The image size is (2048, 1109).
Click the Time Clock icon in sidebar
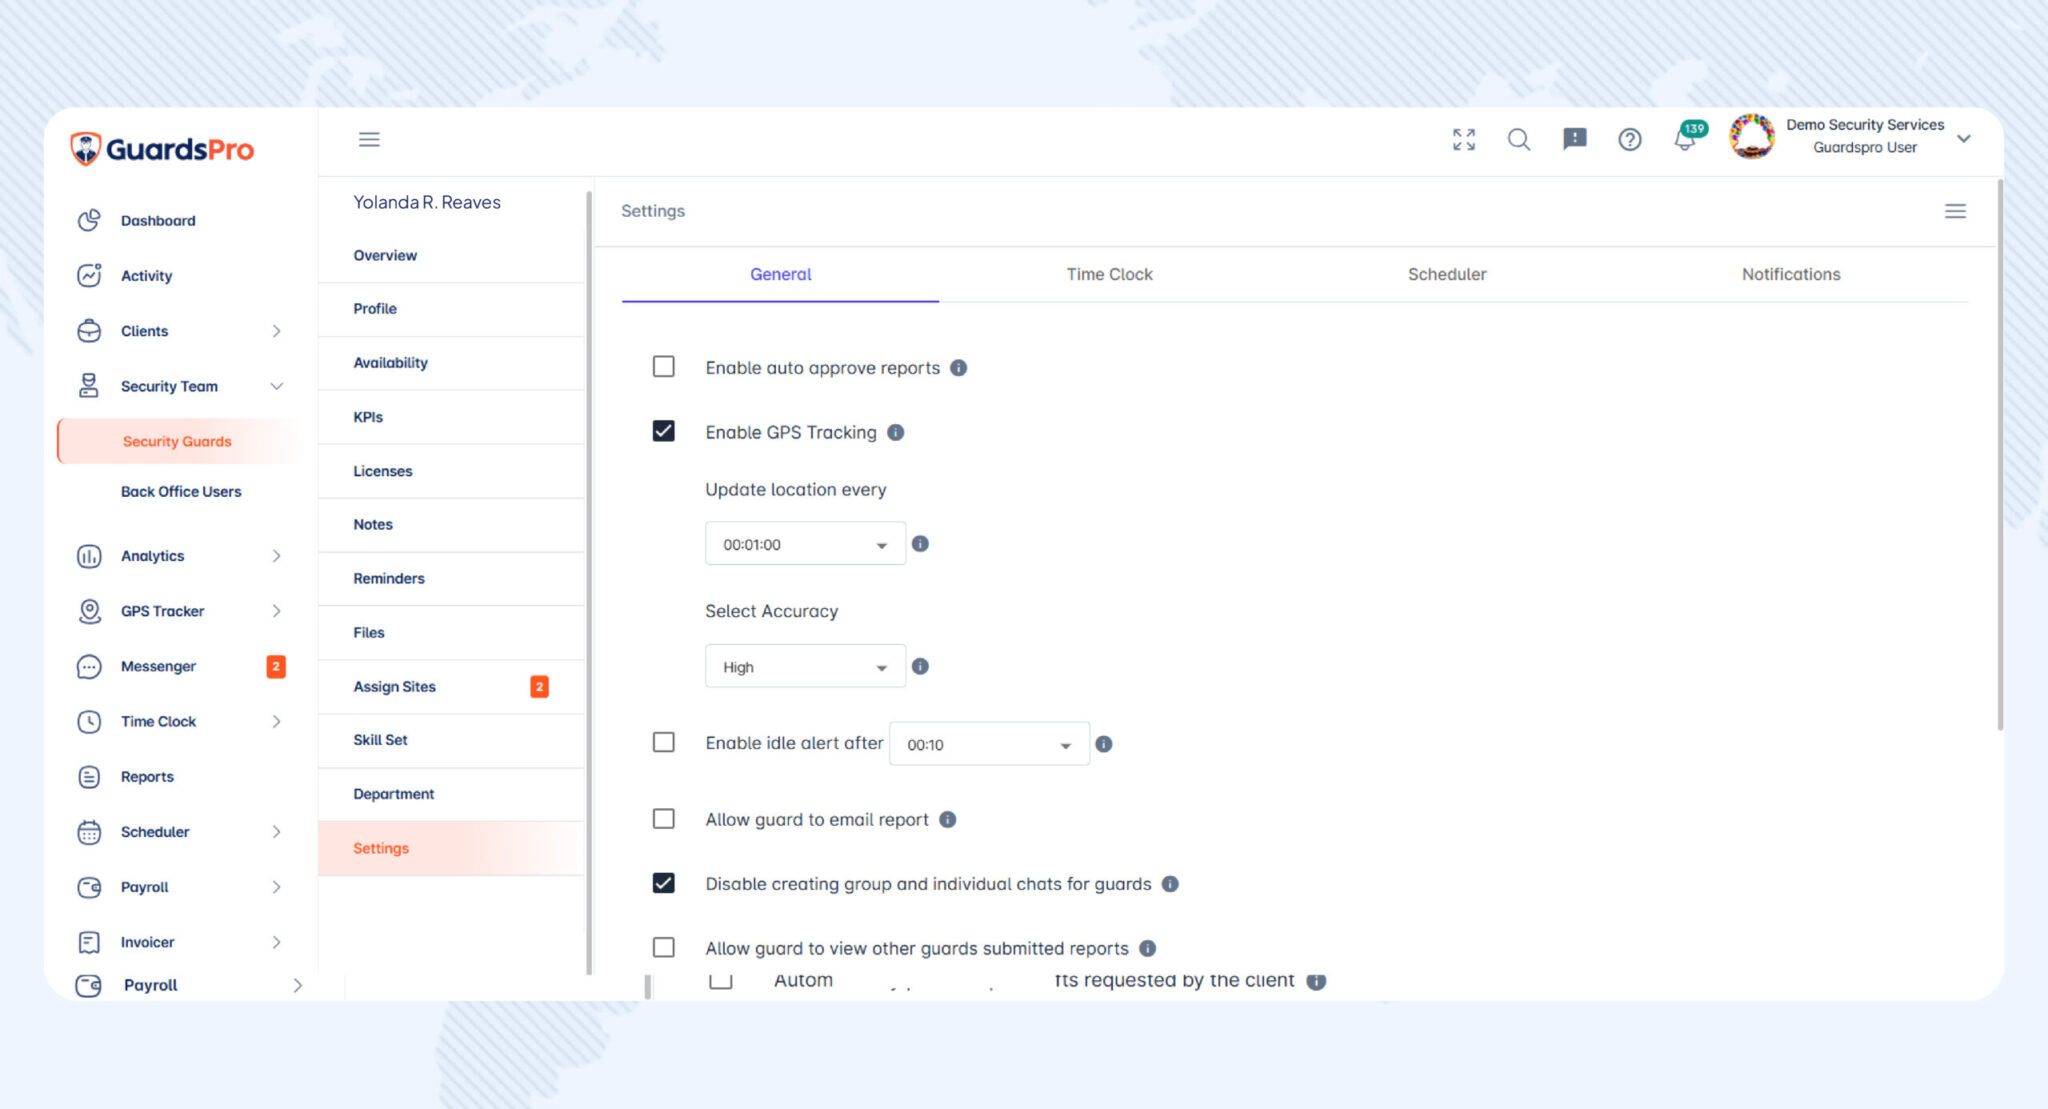(89, 721)
